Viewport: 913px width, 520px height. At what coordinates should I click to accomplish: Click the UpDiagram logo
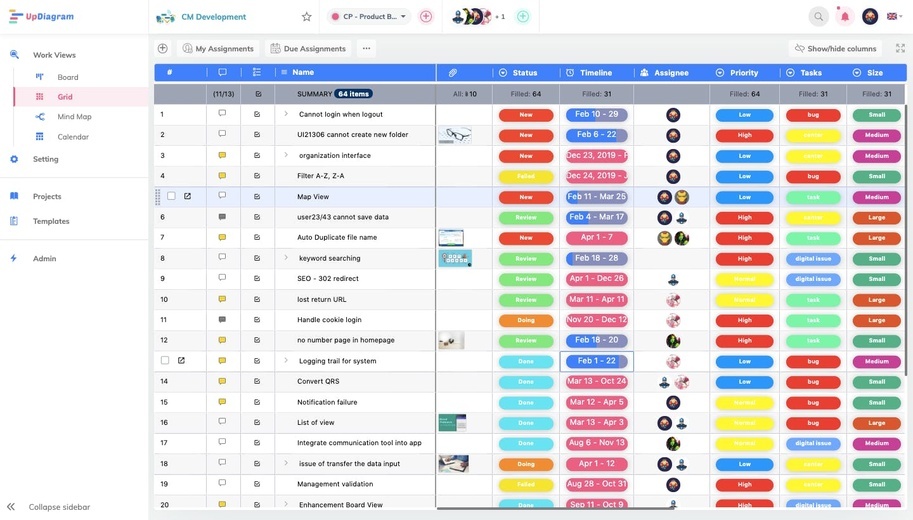point(41,16)
